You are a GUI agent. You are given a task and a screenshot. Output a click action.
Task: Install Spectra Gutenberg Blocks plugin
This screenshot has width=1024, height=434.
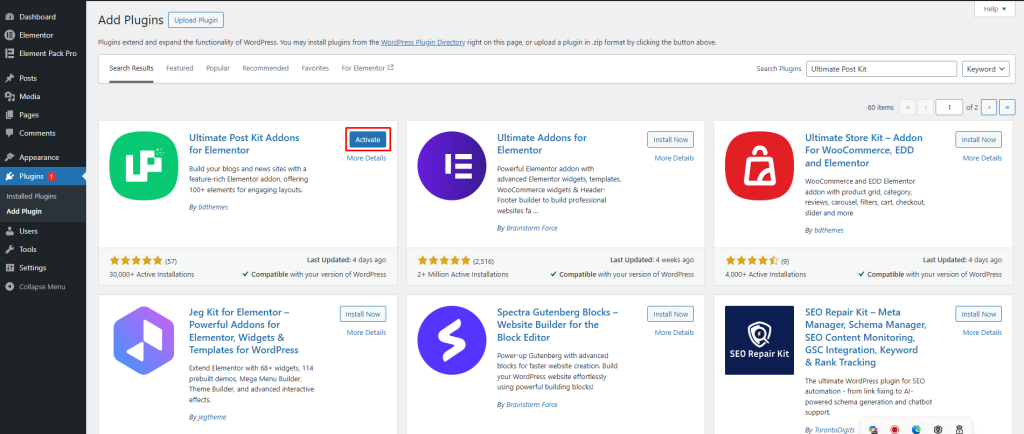pyautogui.click(x=671, y=314)
